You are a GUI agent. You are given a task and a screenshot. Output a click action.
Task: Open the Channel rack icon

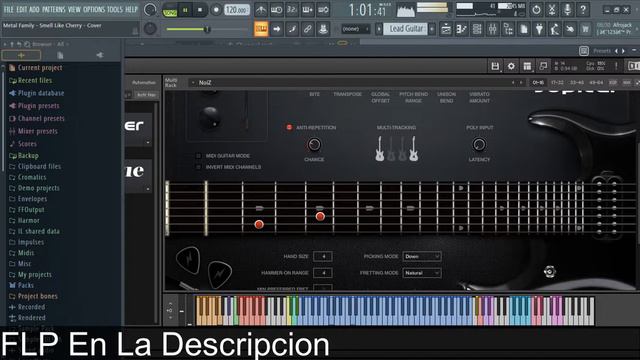click(x=477, y=29)
